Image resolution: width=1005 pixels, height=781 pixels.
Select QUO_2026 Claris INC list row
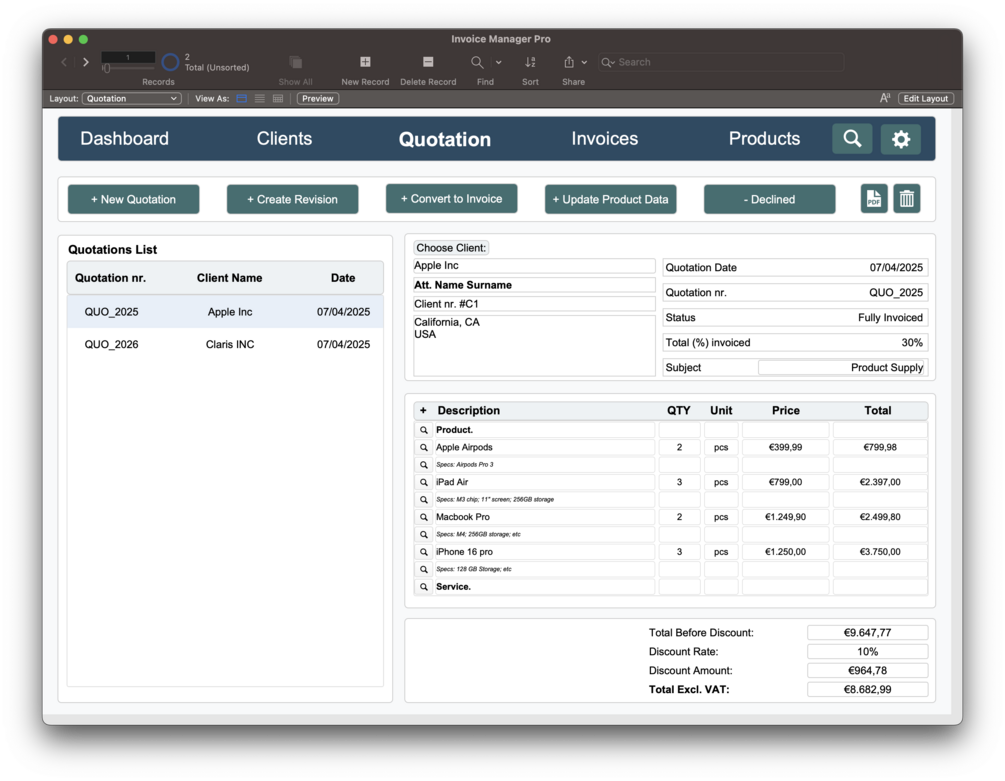pos(226,345)
